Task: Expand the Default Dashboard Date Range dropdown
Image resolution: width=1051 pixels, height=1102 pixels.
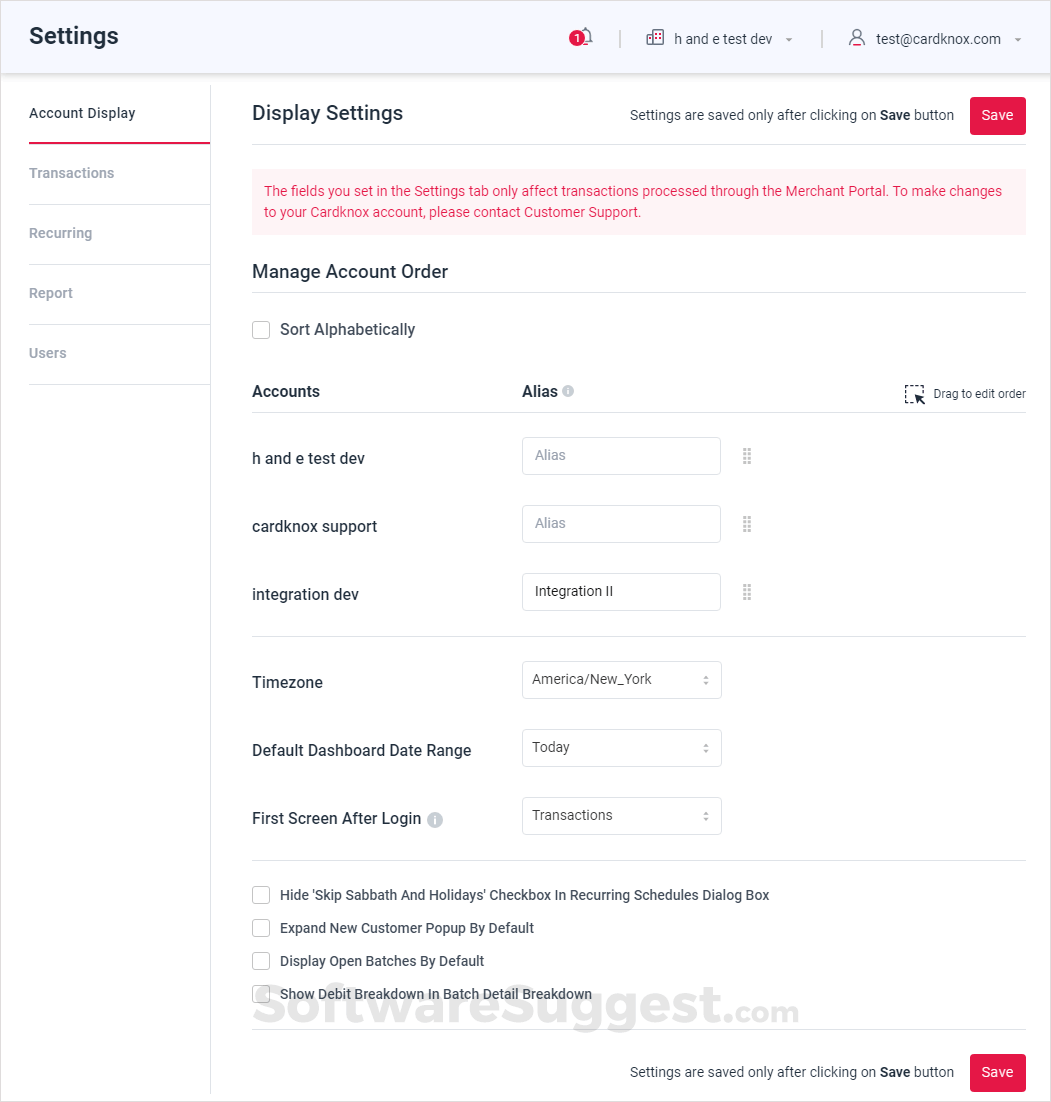Action: pos(621,748)
